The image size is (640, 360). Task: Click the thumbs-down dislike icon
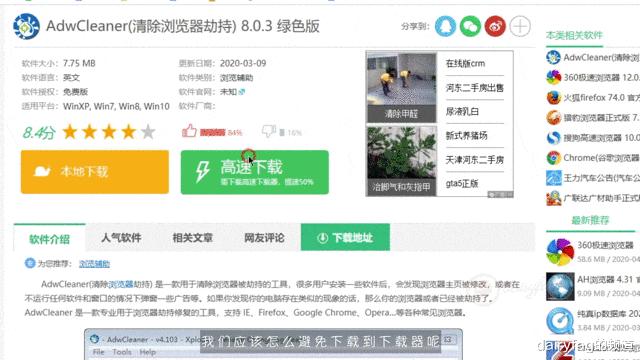tap(269, 131)
